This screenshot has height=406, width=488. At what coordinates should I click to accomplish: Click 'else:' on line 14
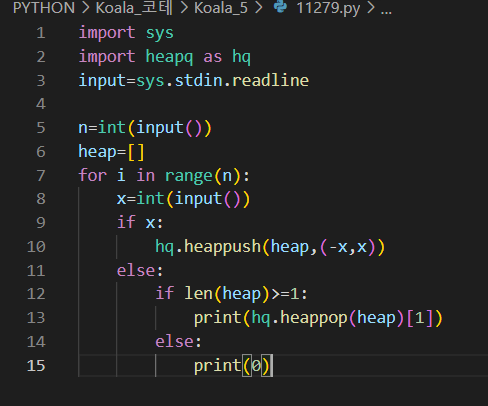[179, 342]
